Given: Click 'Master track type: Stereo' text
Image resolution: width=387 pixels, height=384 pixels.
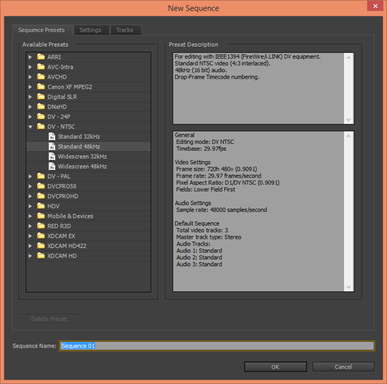Looking at the screenshot, I should 209,237.
